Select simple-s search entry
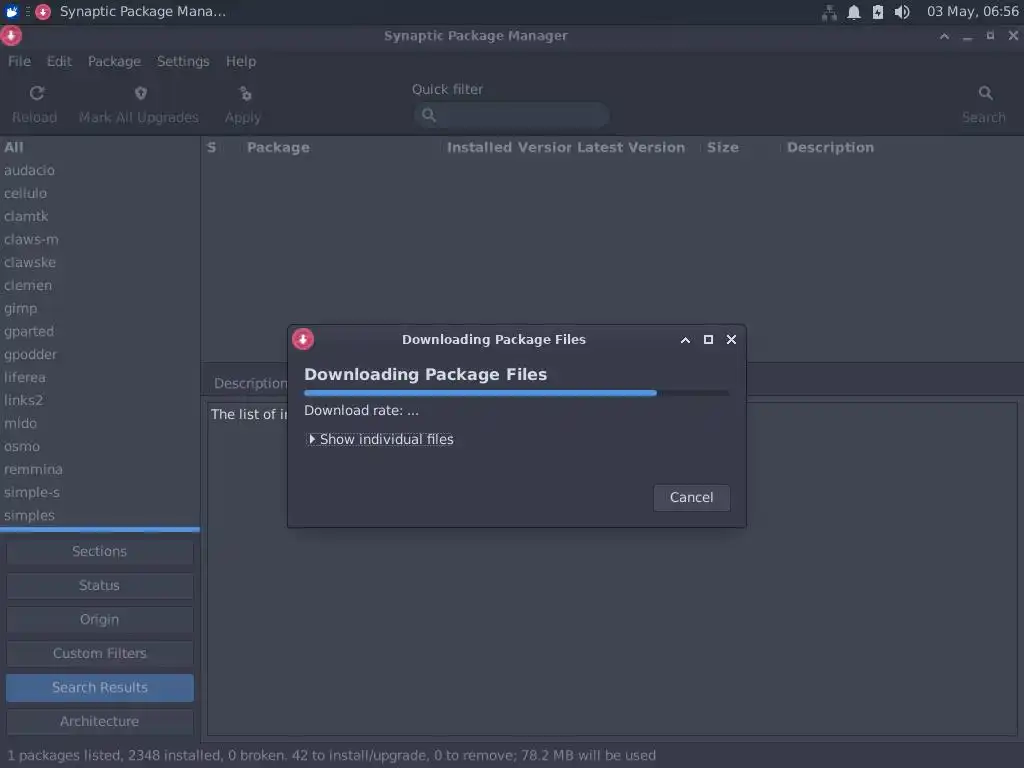The image size is (1024, 768). point(32,492)
